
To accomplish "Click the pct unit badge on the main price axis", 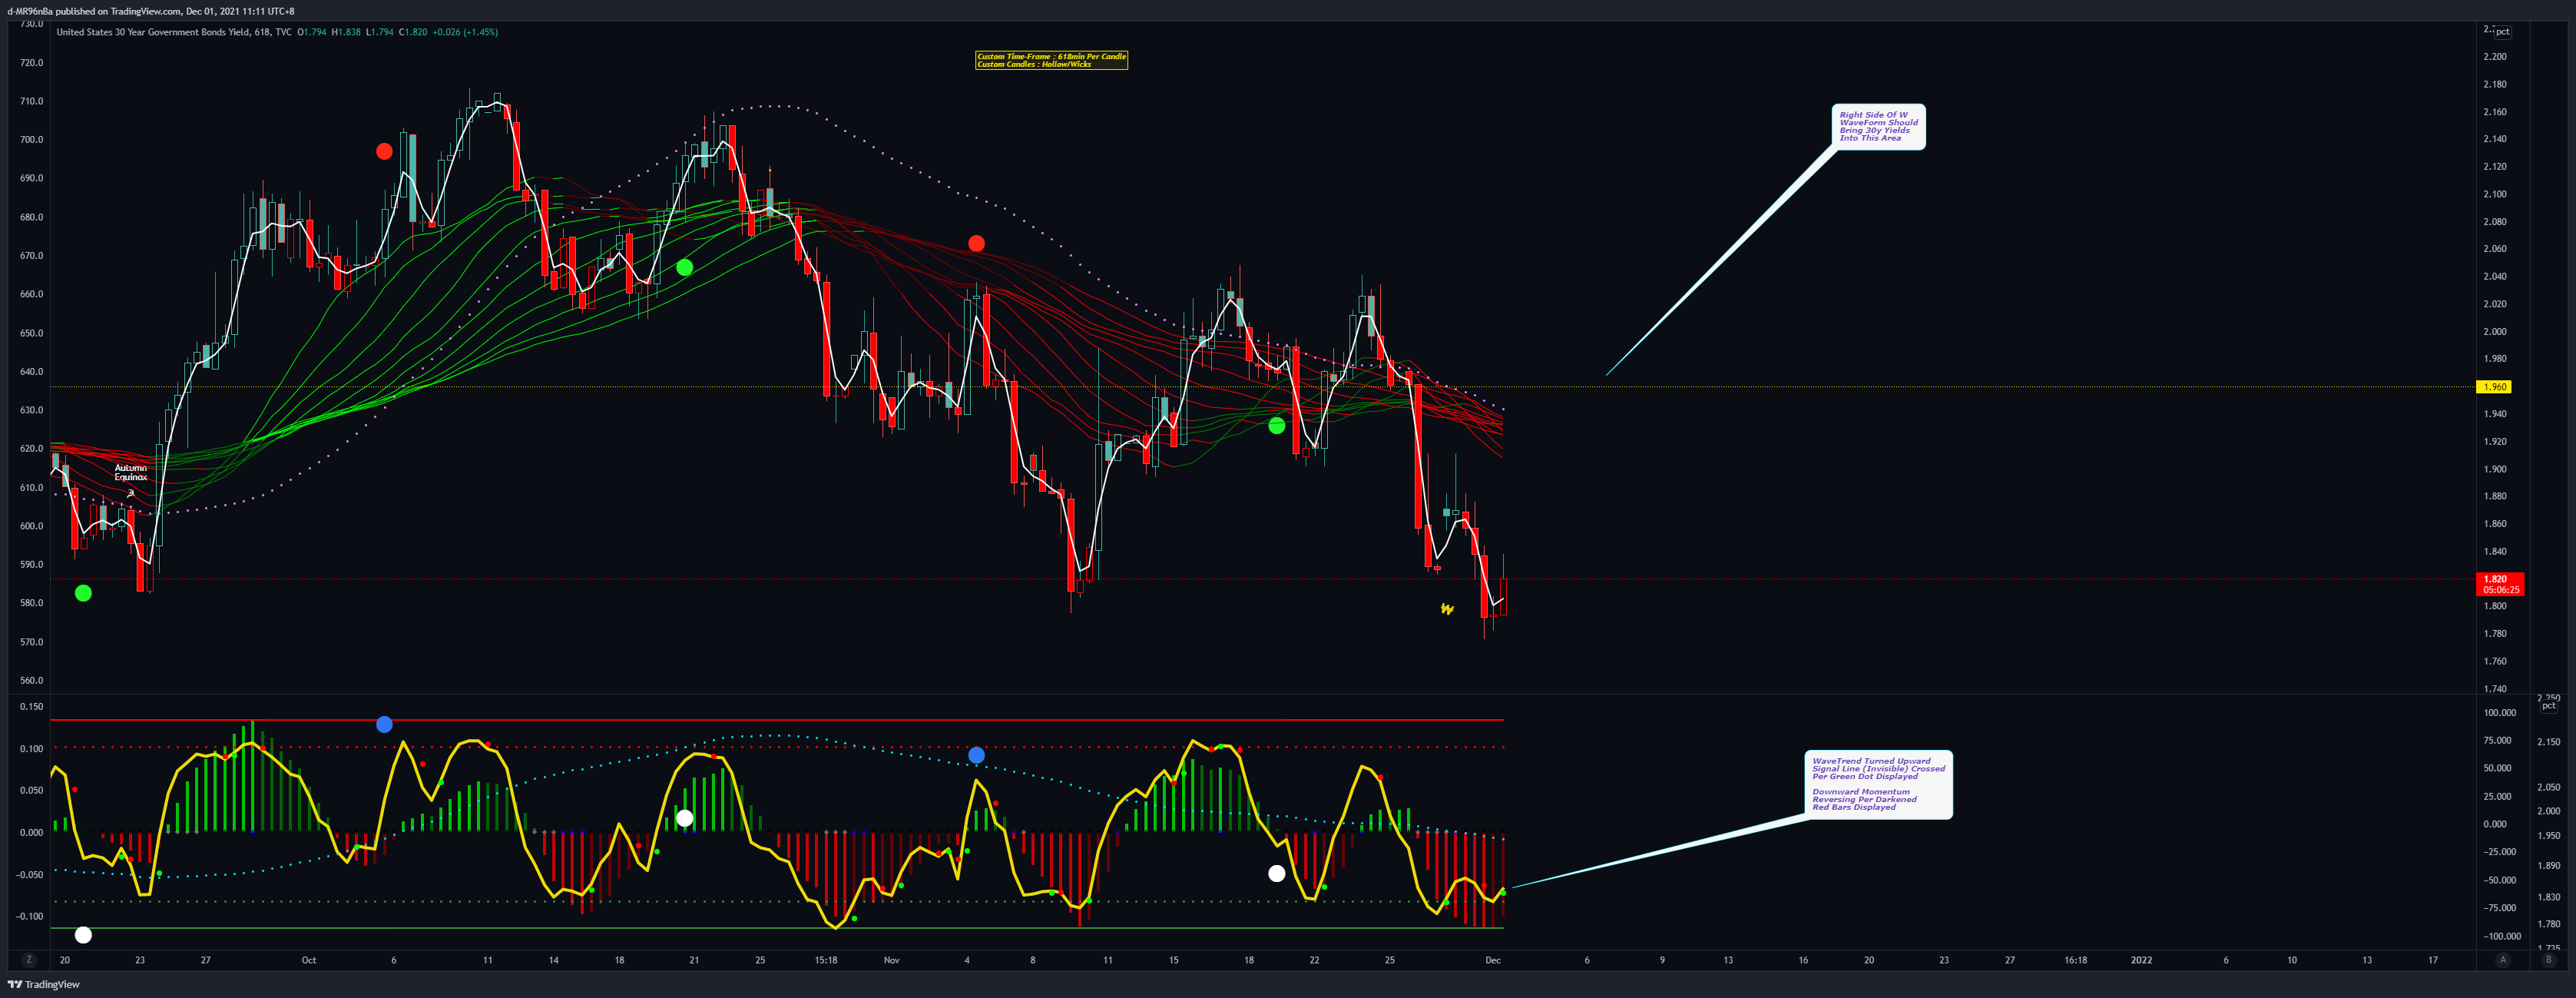I will point(2502,32).
